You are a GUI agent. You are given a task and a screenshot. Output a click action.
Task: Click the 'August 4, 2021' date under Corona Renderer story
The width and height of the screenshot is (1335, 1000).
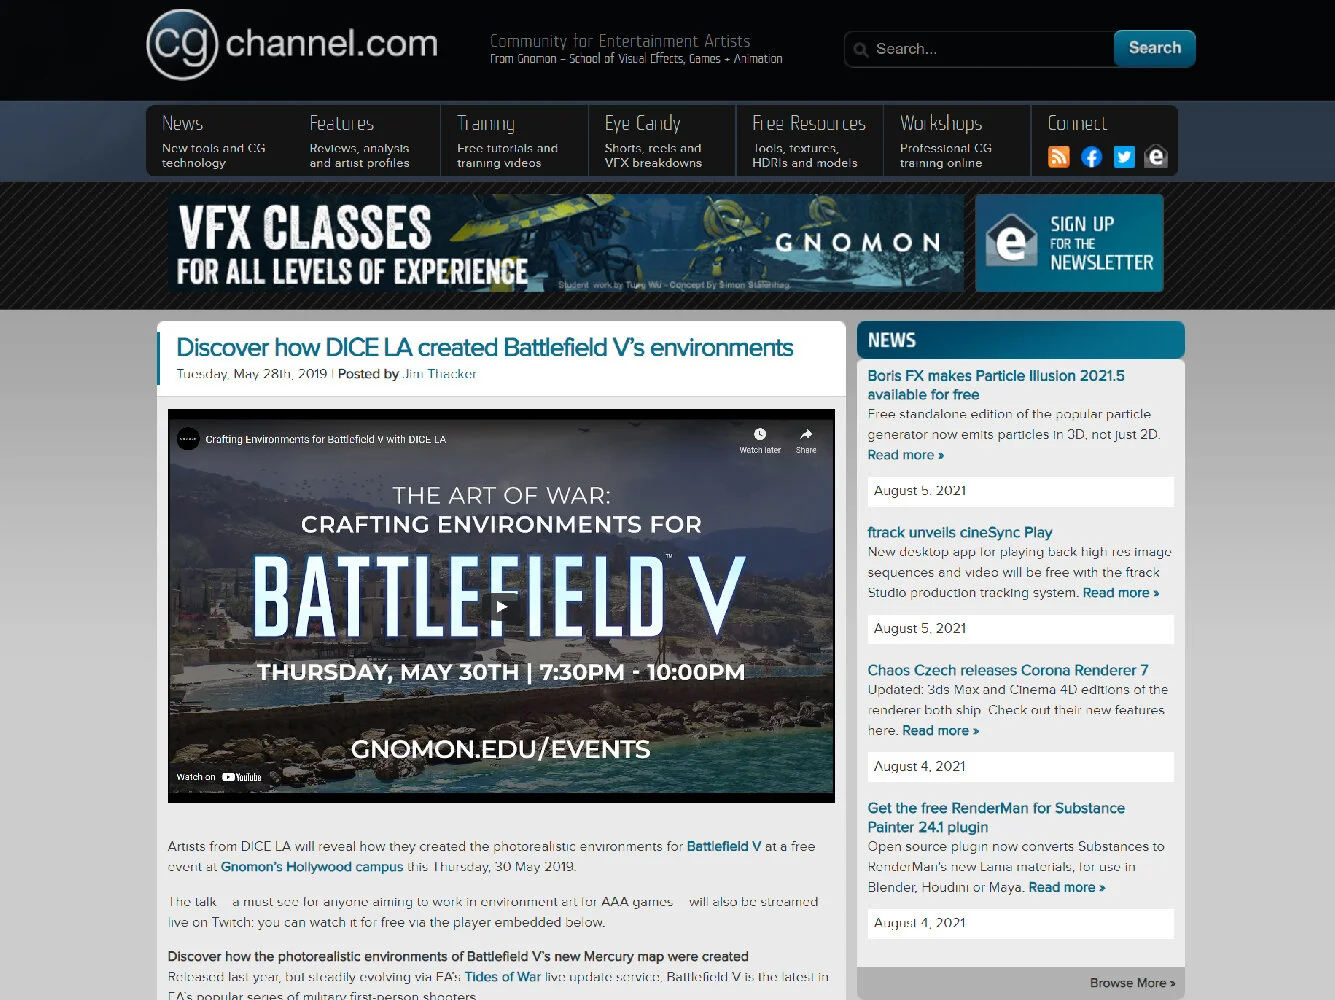(920, 767)
